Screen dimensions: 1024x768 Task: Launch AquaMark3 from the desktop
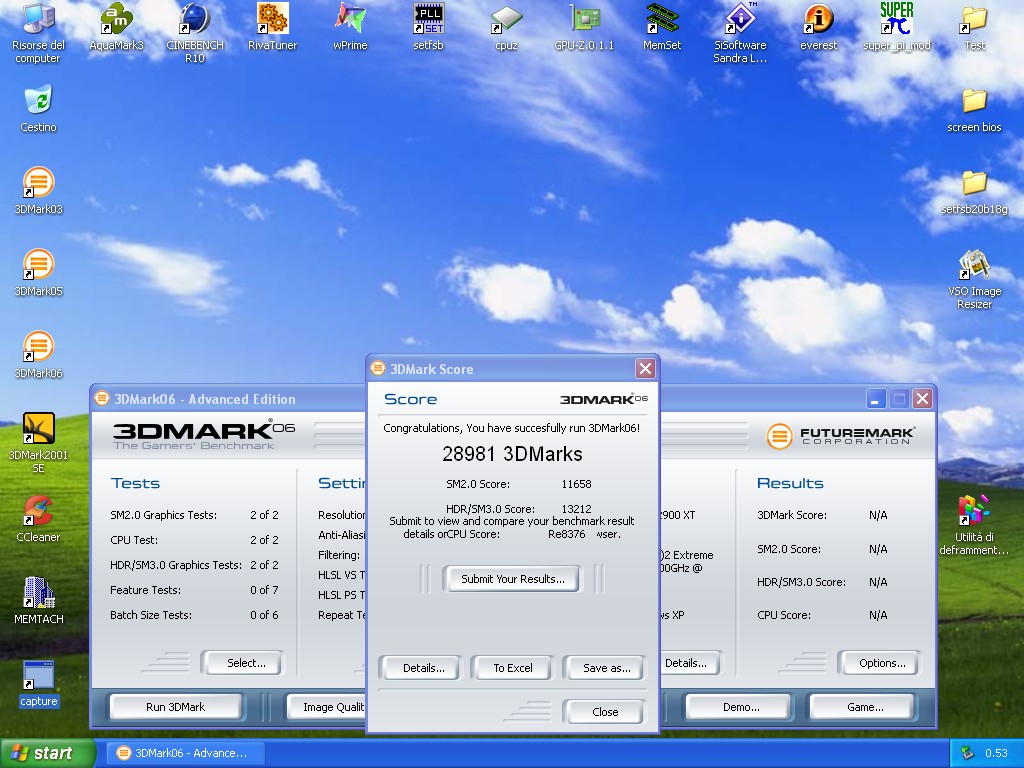pos(116,27)
